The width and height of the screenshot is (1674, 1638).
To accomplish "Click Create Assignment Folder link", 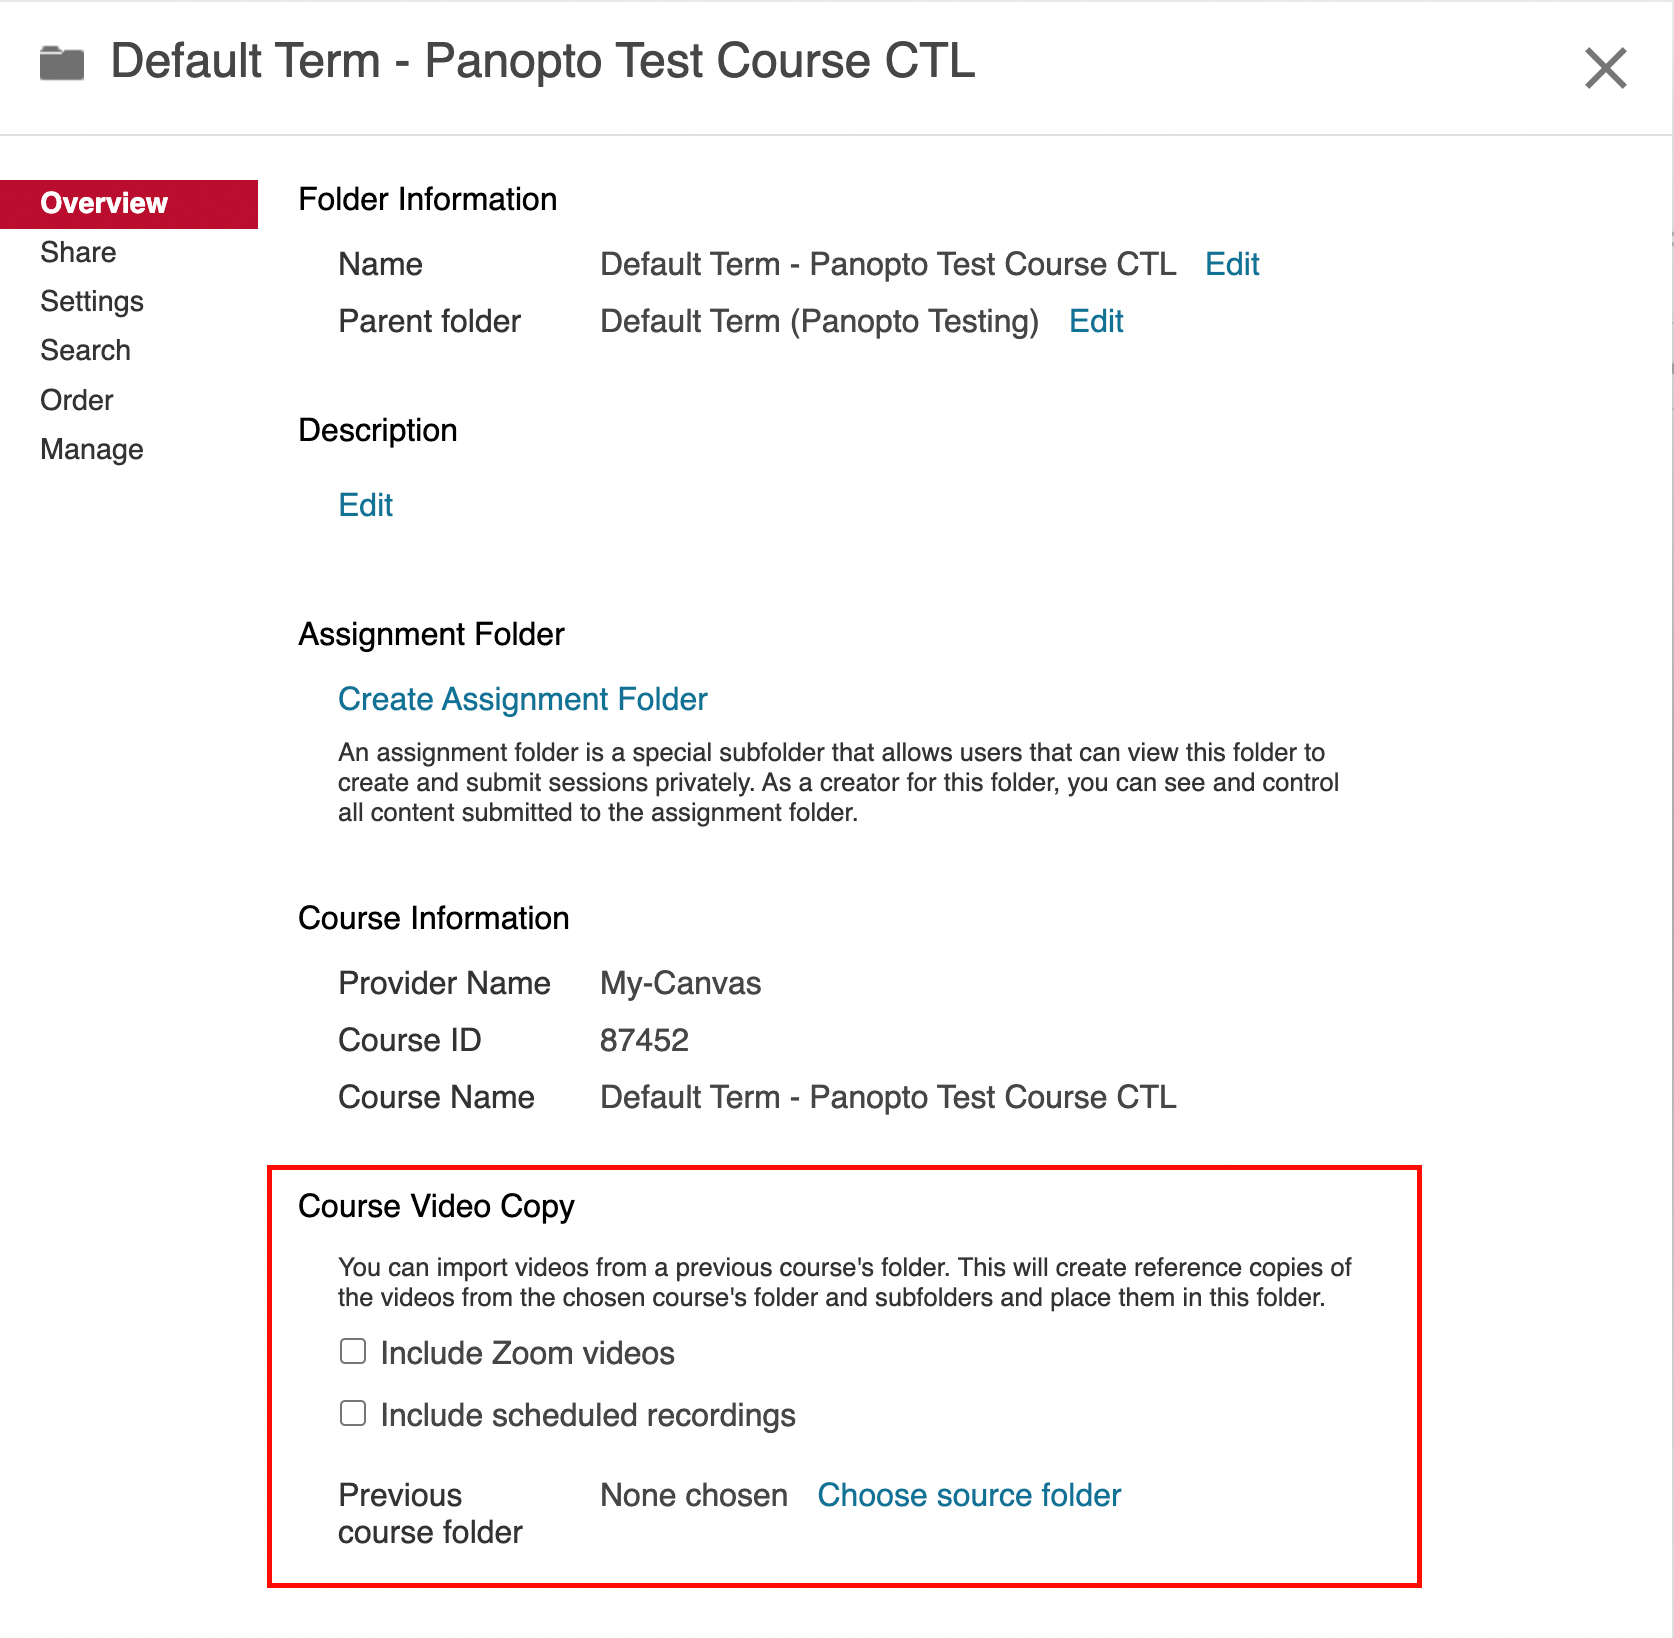I will (x=522, y=699).
